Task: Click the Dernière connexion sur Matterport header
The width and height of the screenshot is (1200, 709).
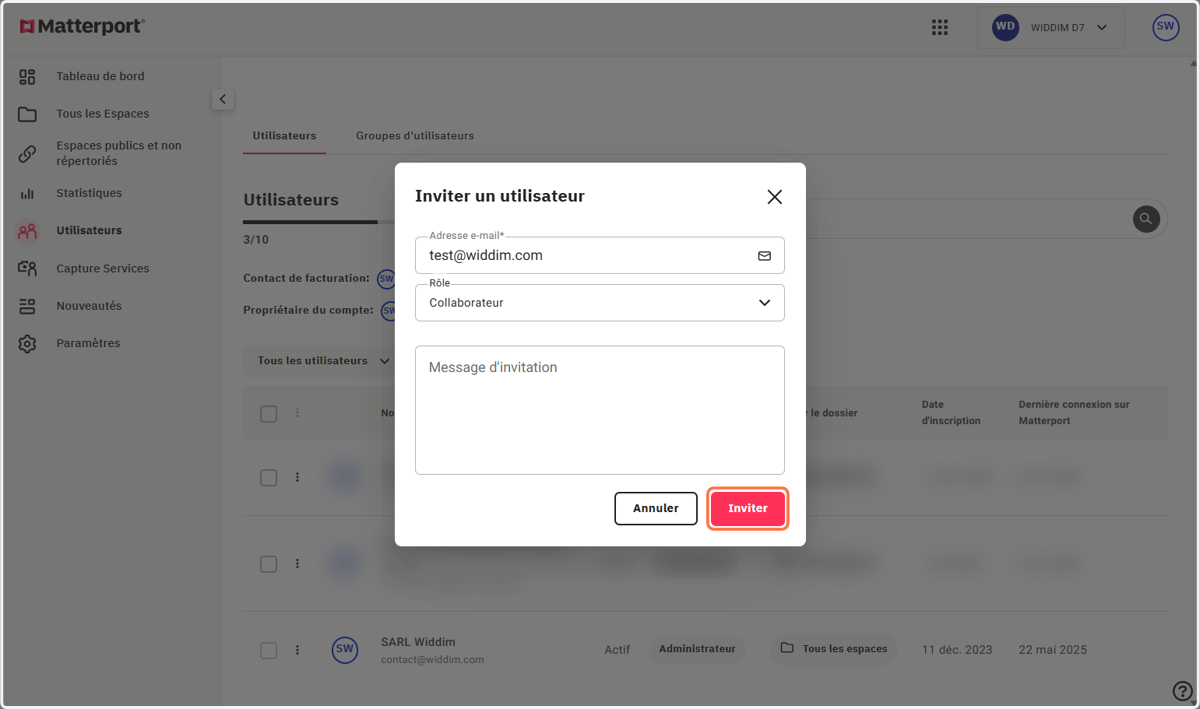Action: [x=1074, y=413]
